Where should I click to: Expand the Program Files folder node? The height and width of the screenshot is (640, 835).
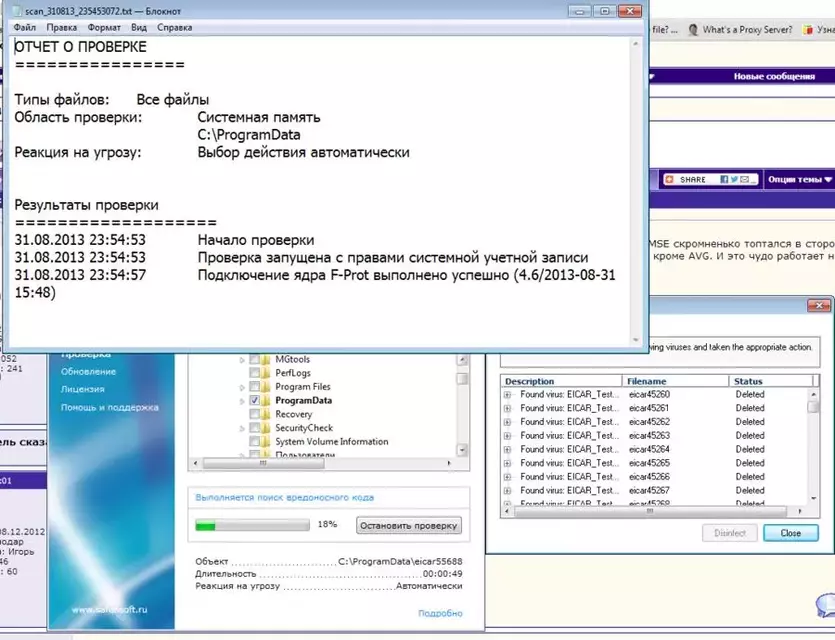pos(242,387)
